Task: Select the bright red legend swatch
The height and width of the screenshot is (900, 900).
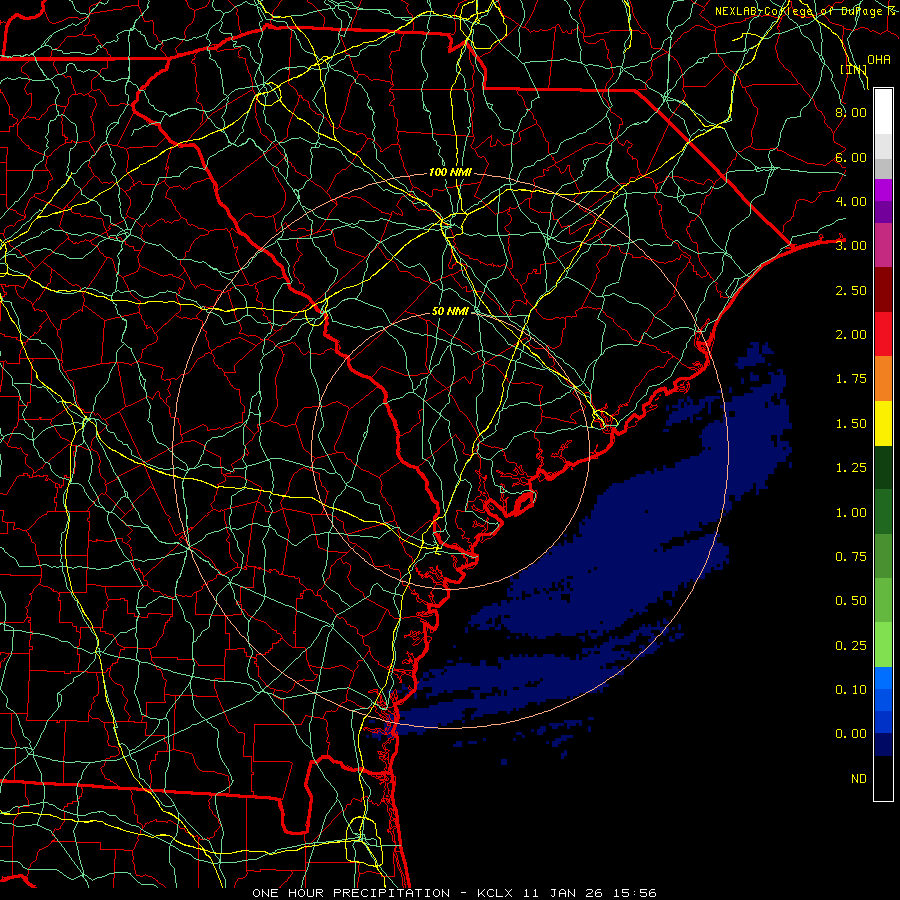Action: click(x=883, y=335)
